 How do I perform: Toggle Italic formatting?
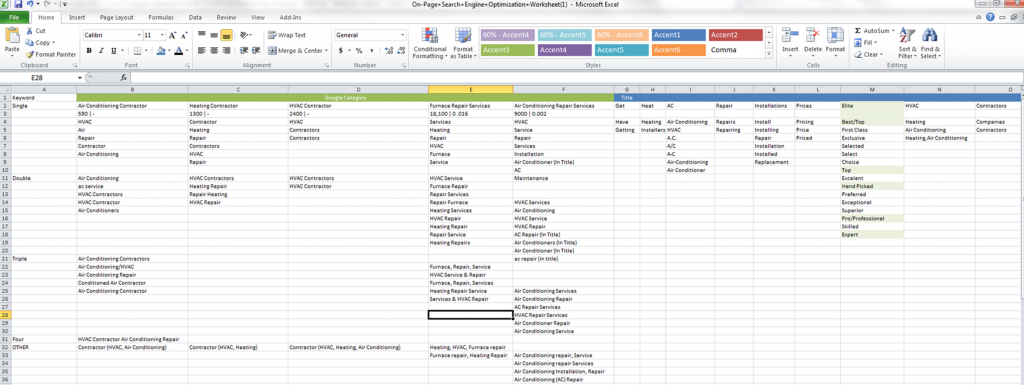point(101,50)
